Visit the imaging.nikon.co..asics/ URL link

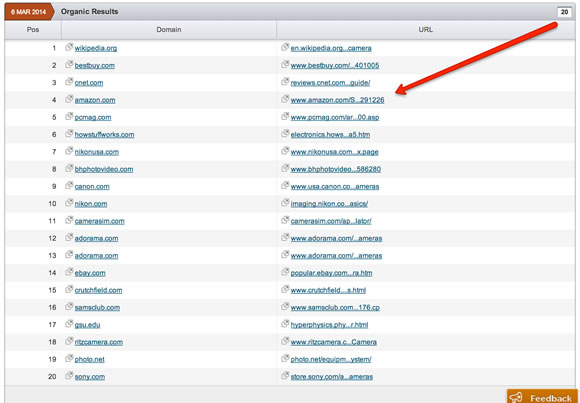pyautogui.click(x=329, y=204)
